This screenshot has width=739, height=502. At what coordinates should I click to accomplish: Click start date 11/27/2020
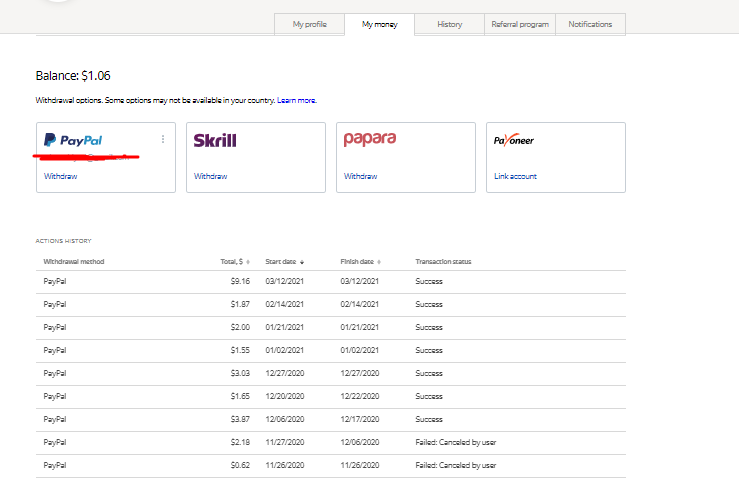coord(285,443)
